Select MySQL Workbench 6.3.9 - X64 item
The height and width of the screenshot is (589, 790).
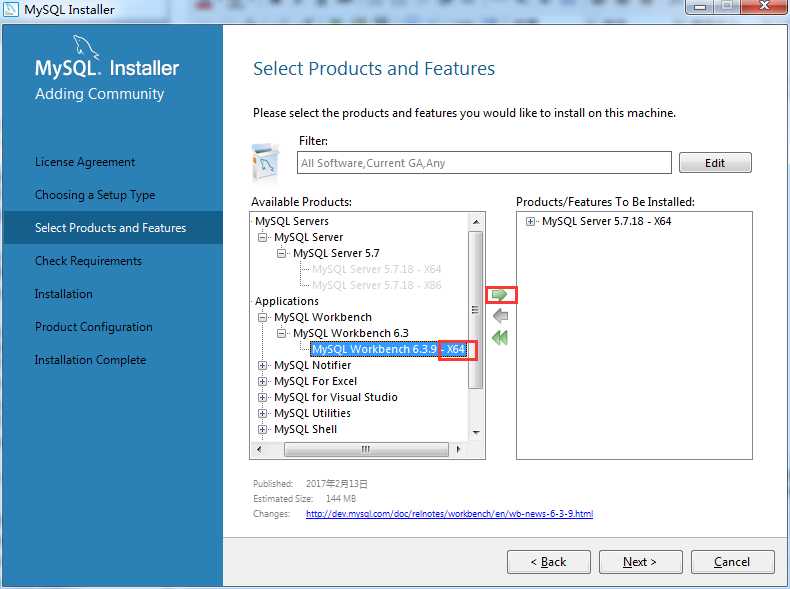[388, 349]
